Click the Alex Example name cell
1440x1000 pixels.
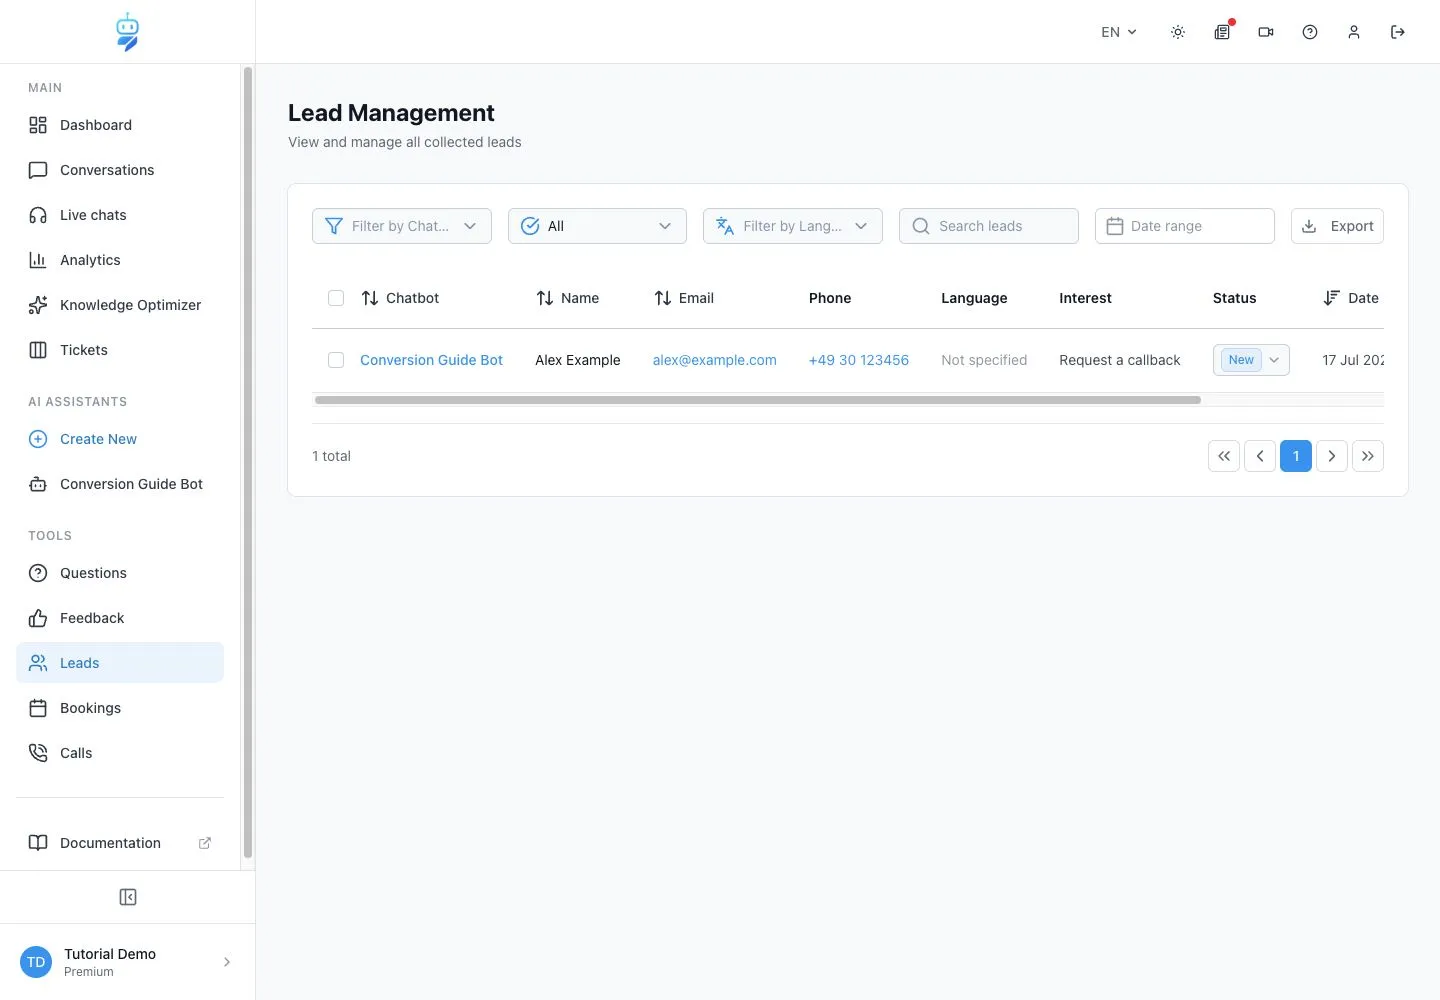(x=578, y=360)
